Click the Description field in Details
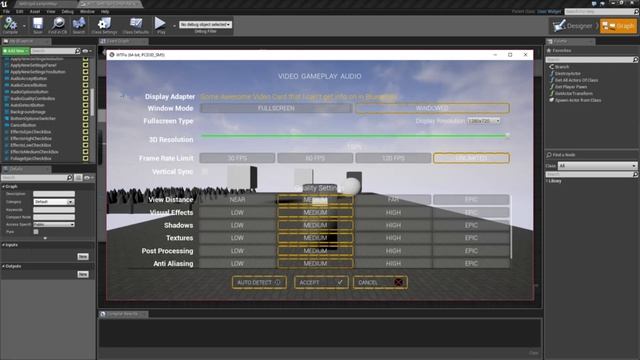Screen dimensions: 640x360 (x=54, y=194)
